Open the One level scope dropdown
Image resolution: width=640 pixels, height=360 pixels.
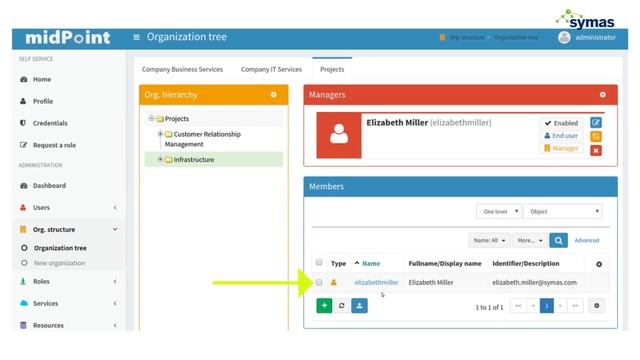point(499,211)
